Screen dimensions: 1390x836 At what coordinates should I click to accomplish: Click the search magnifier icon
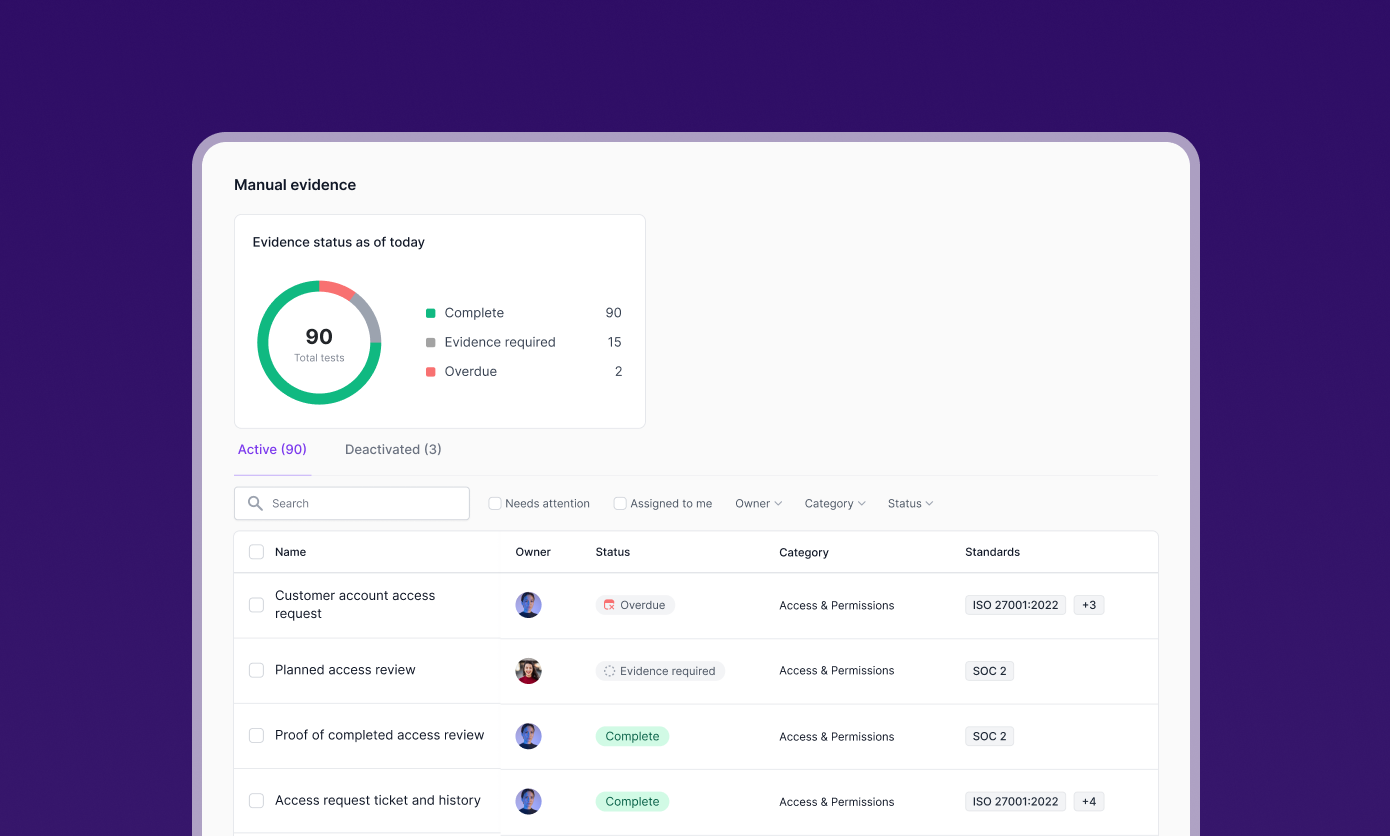tap(255, 503)
